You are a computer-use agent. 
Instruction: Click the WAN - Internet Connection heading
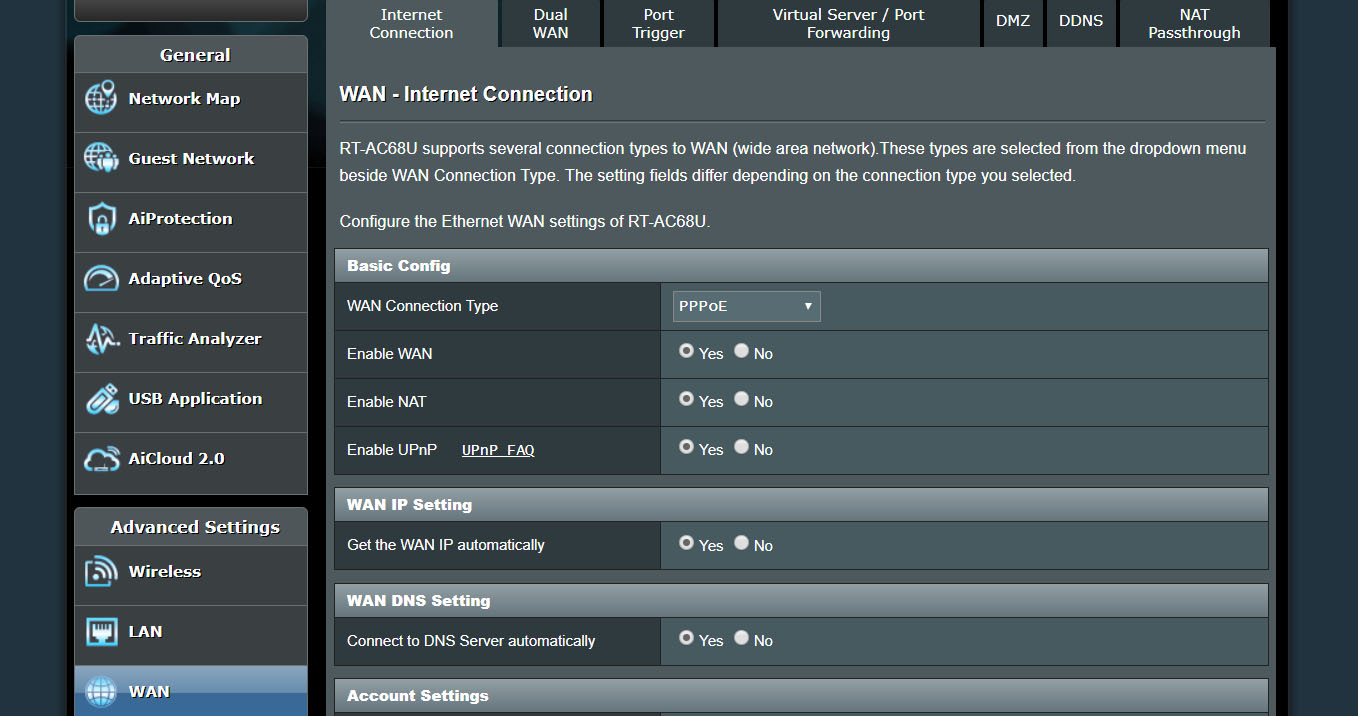pyautogui.click(x=466, y=95)
